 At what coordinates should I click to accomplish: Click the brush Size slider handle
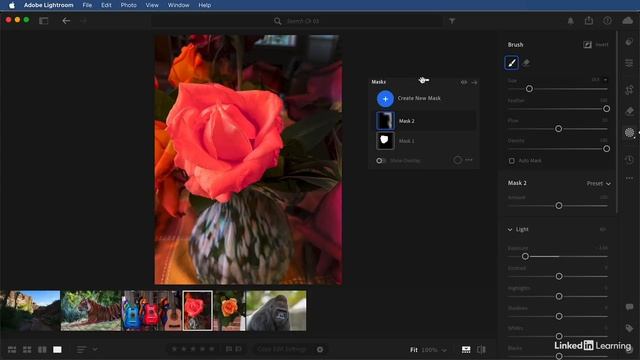[529, 89]
